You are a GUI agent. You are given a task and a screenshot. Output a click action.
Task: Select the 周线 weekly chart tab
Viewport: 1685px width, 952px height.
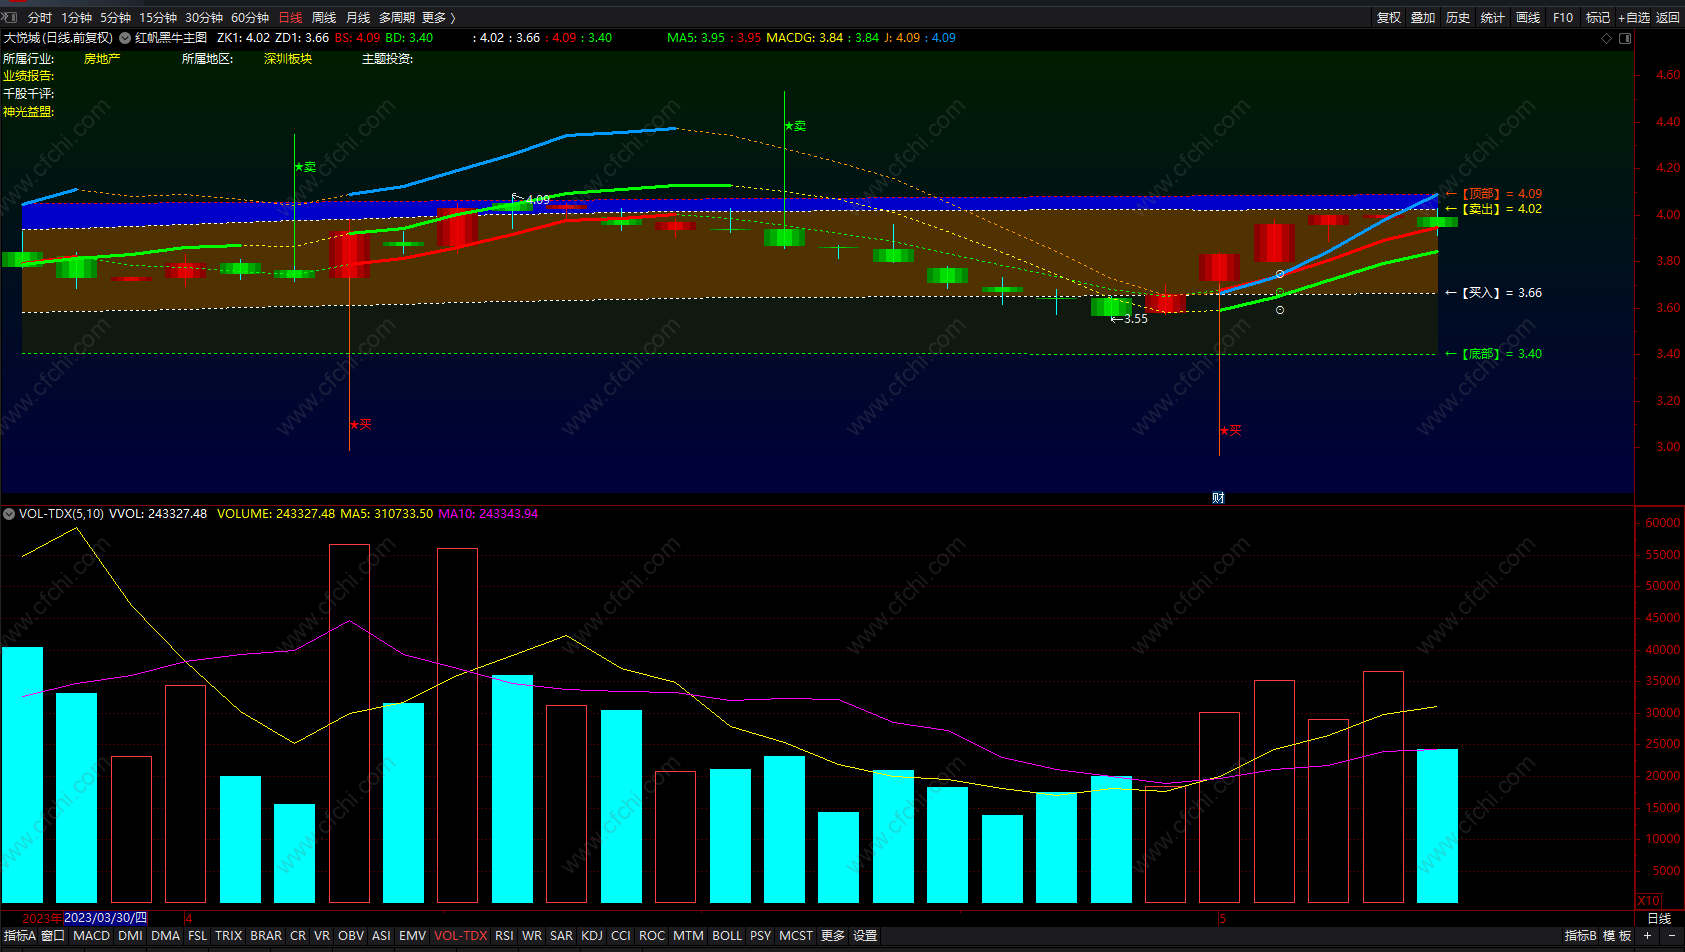pyautogui.click(x=324, y=18)
